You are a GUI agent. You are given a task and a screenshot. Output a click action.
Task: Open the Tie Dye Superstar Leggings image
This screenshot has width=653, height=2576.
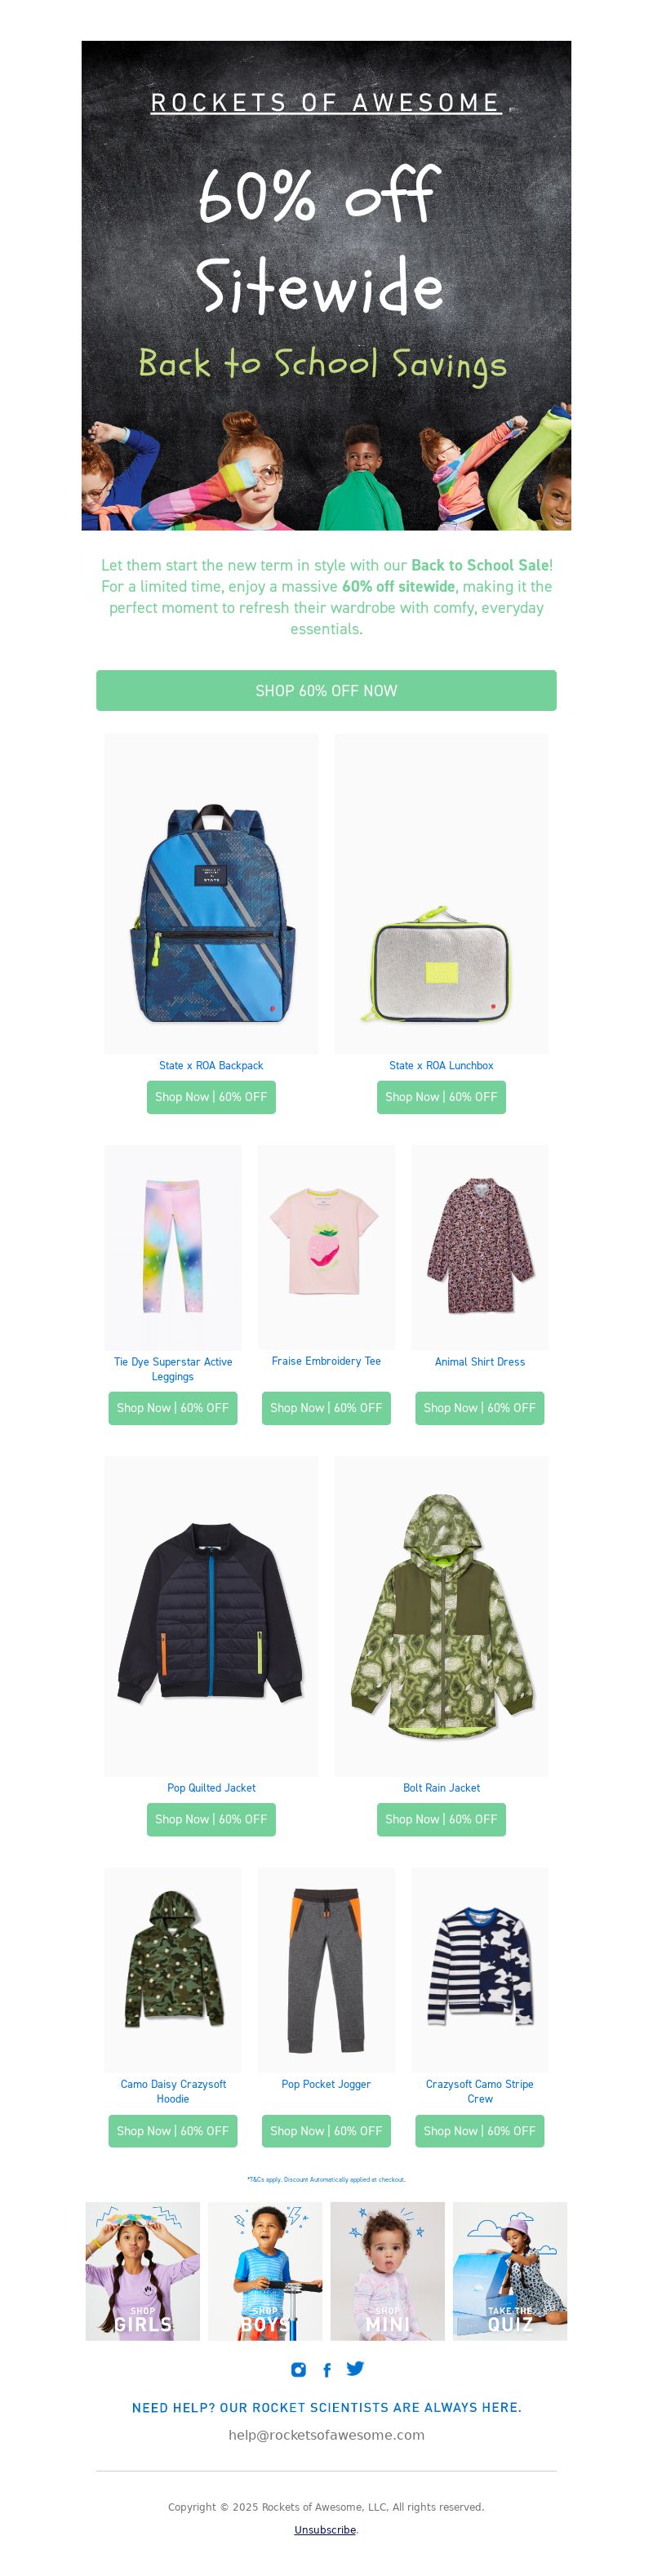pos(173,1247)
